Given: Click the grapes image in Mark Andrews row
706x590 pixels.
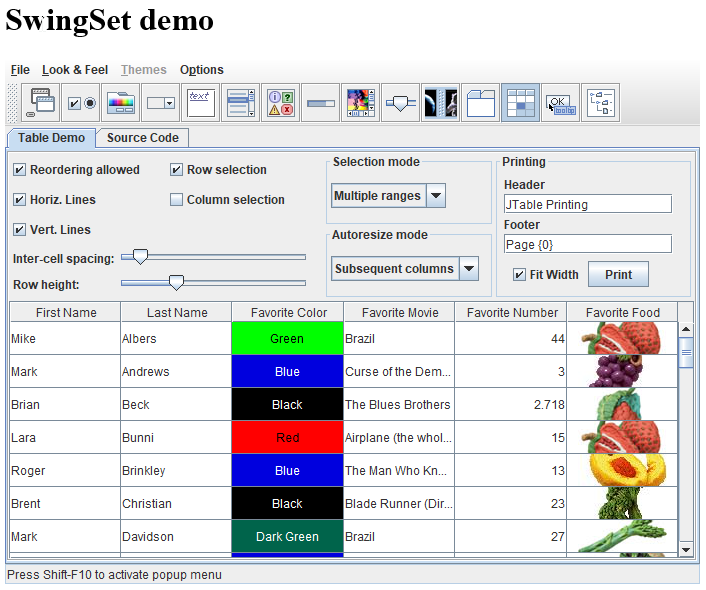Looking at the screenshot, I should coord(616,371).
